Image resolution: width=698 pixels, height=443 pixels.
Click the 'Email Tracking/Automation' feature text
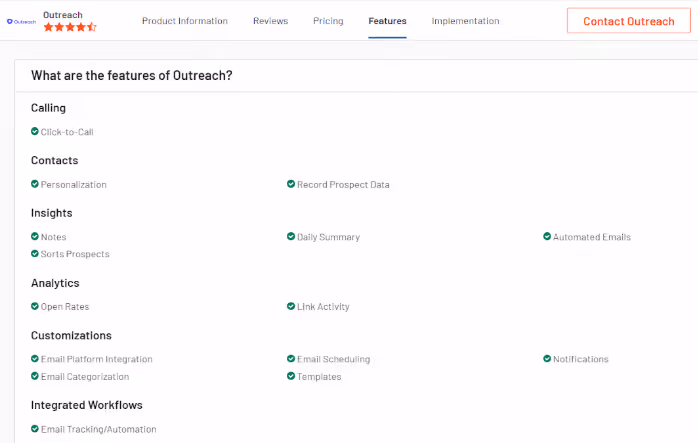click(99, 430)
